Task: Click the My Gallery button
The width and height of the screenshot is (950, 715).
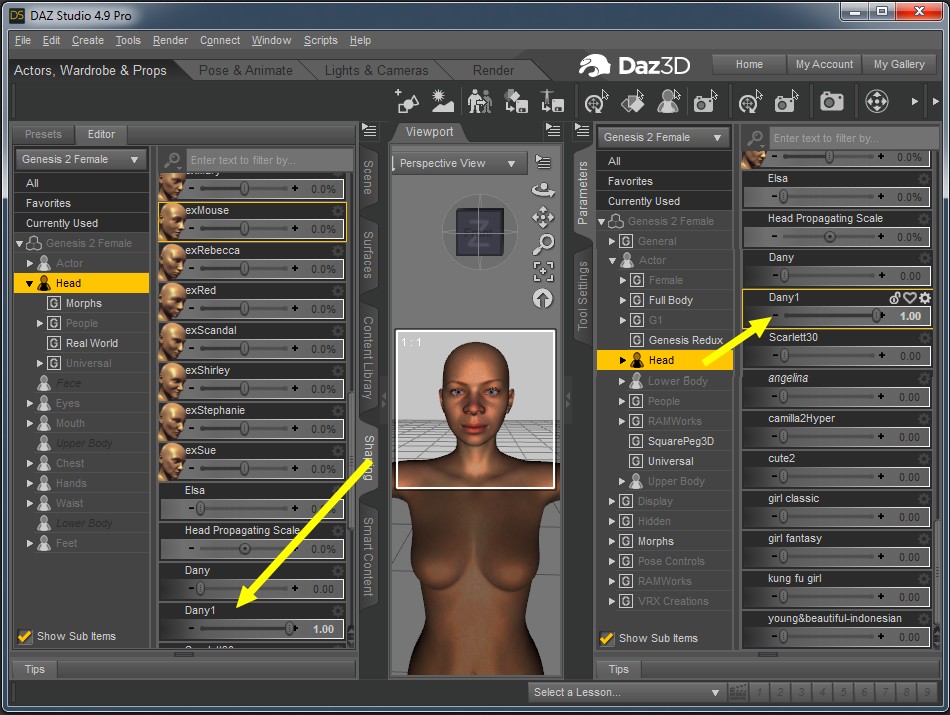Action: pyautogui.click(x=899, y=64)
